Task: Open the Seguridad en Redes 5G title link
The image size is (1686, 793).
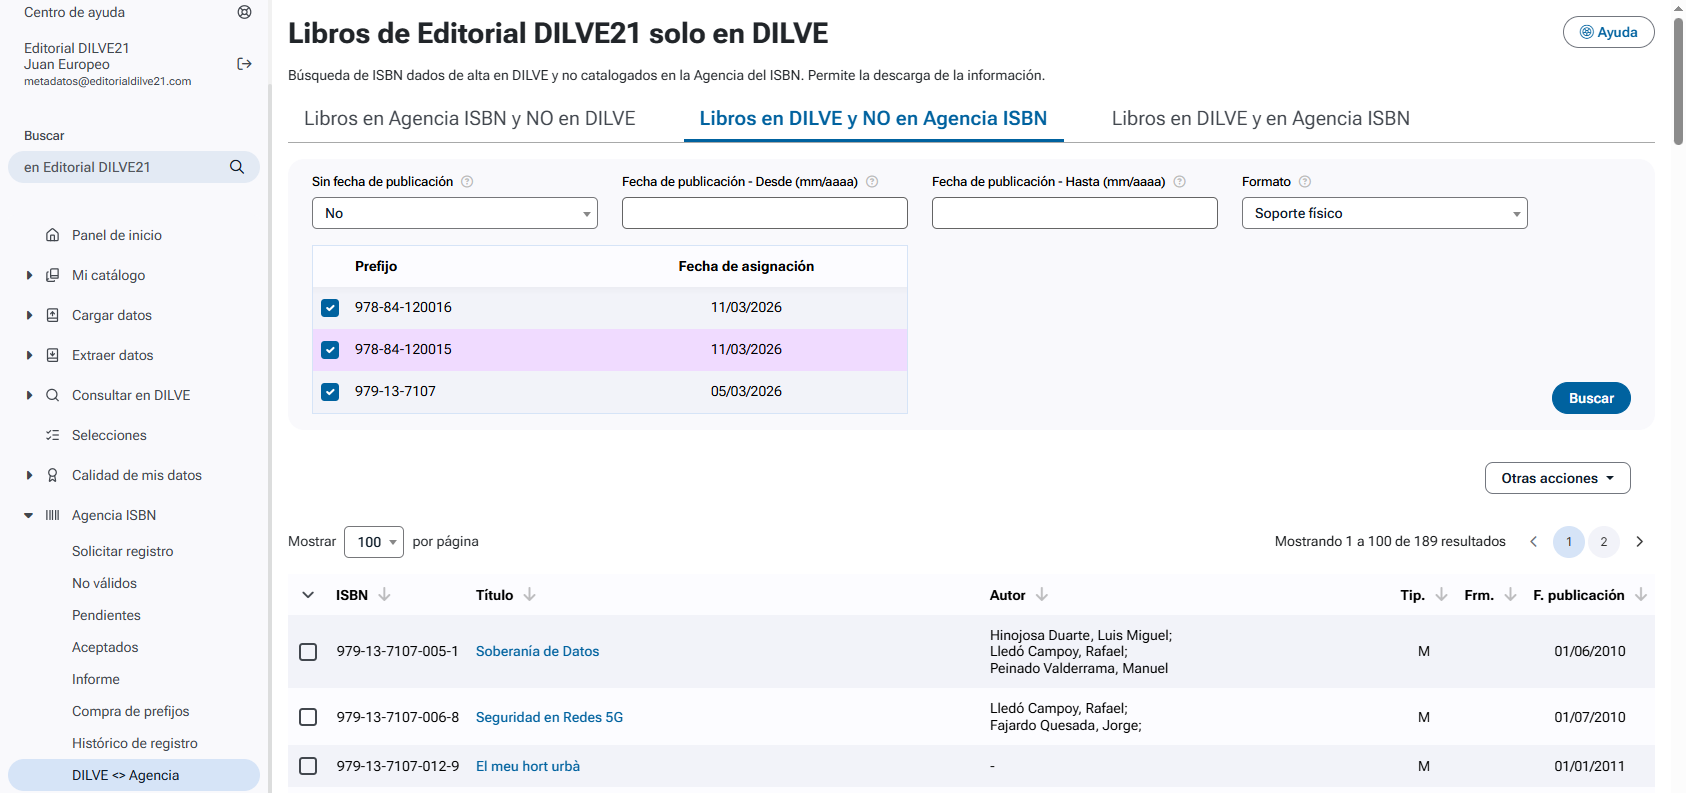Action: pyautogui.click(x=549, y=717)
